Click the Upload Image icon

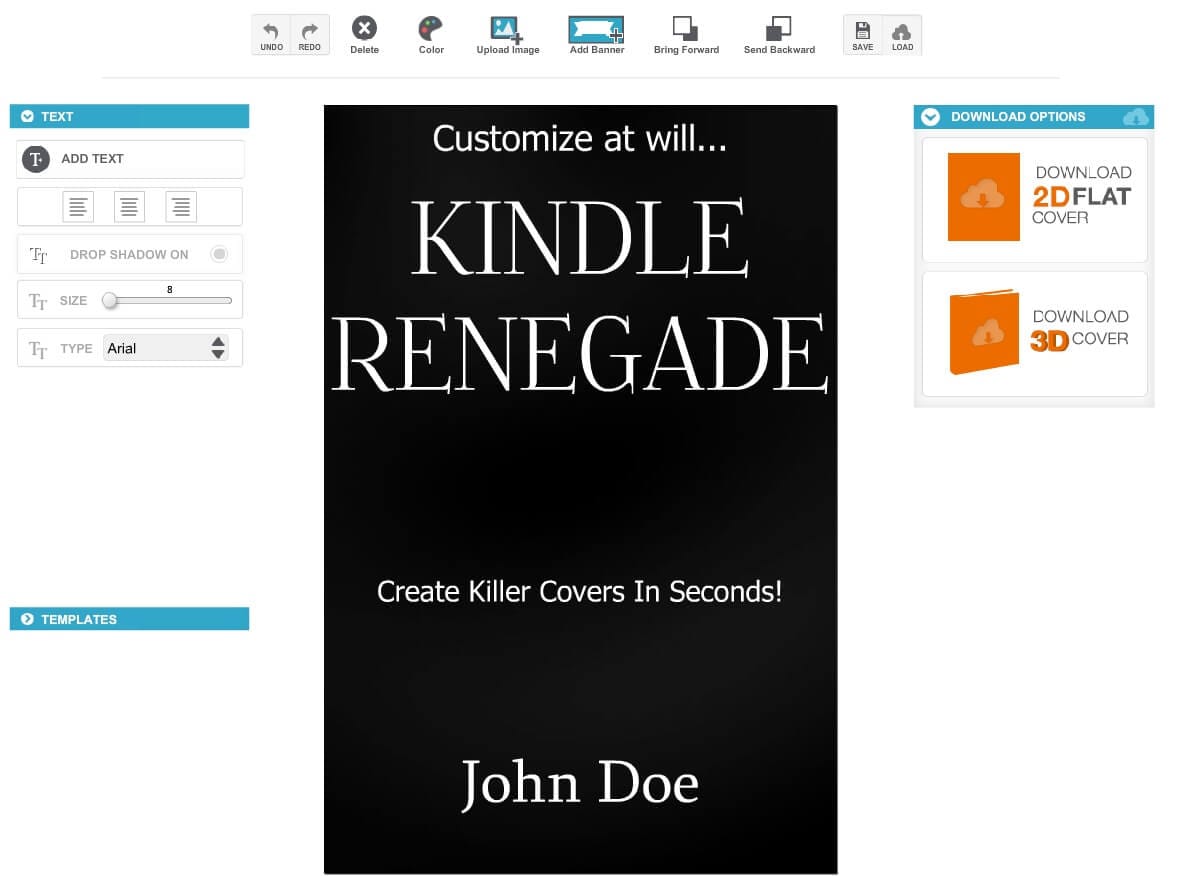506,30
